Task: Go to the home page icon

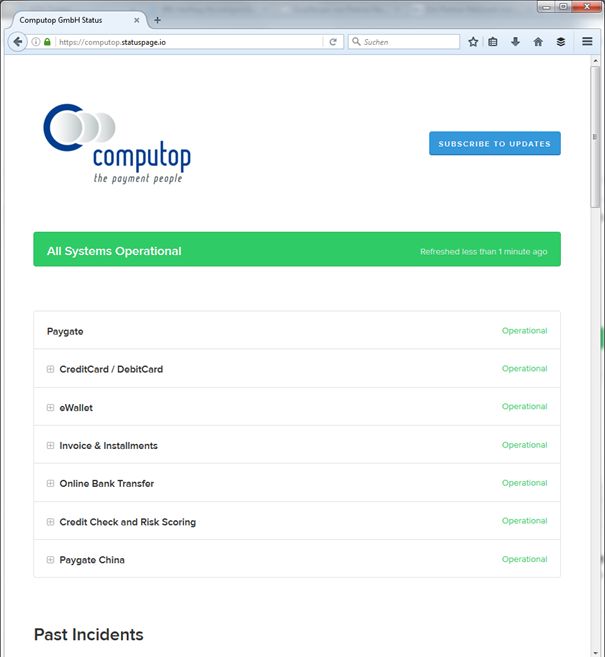Action: pyautogui.click(x=538, y=42)
